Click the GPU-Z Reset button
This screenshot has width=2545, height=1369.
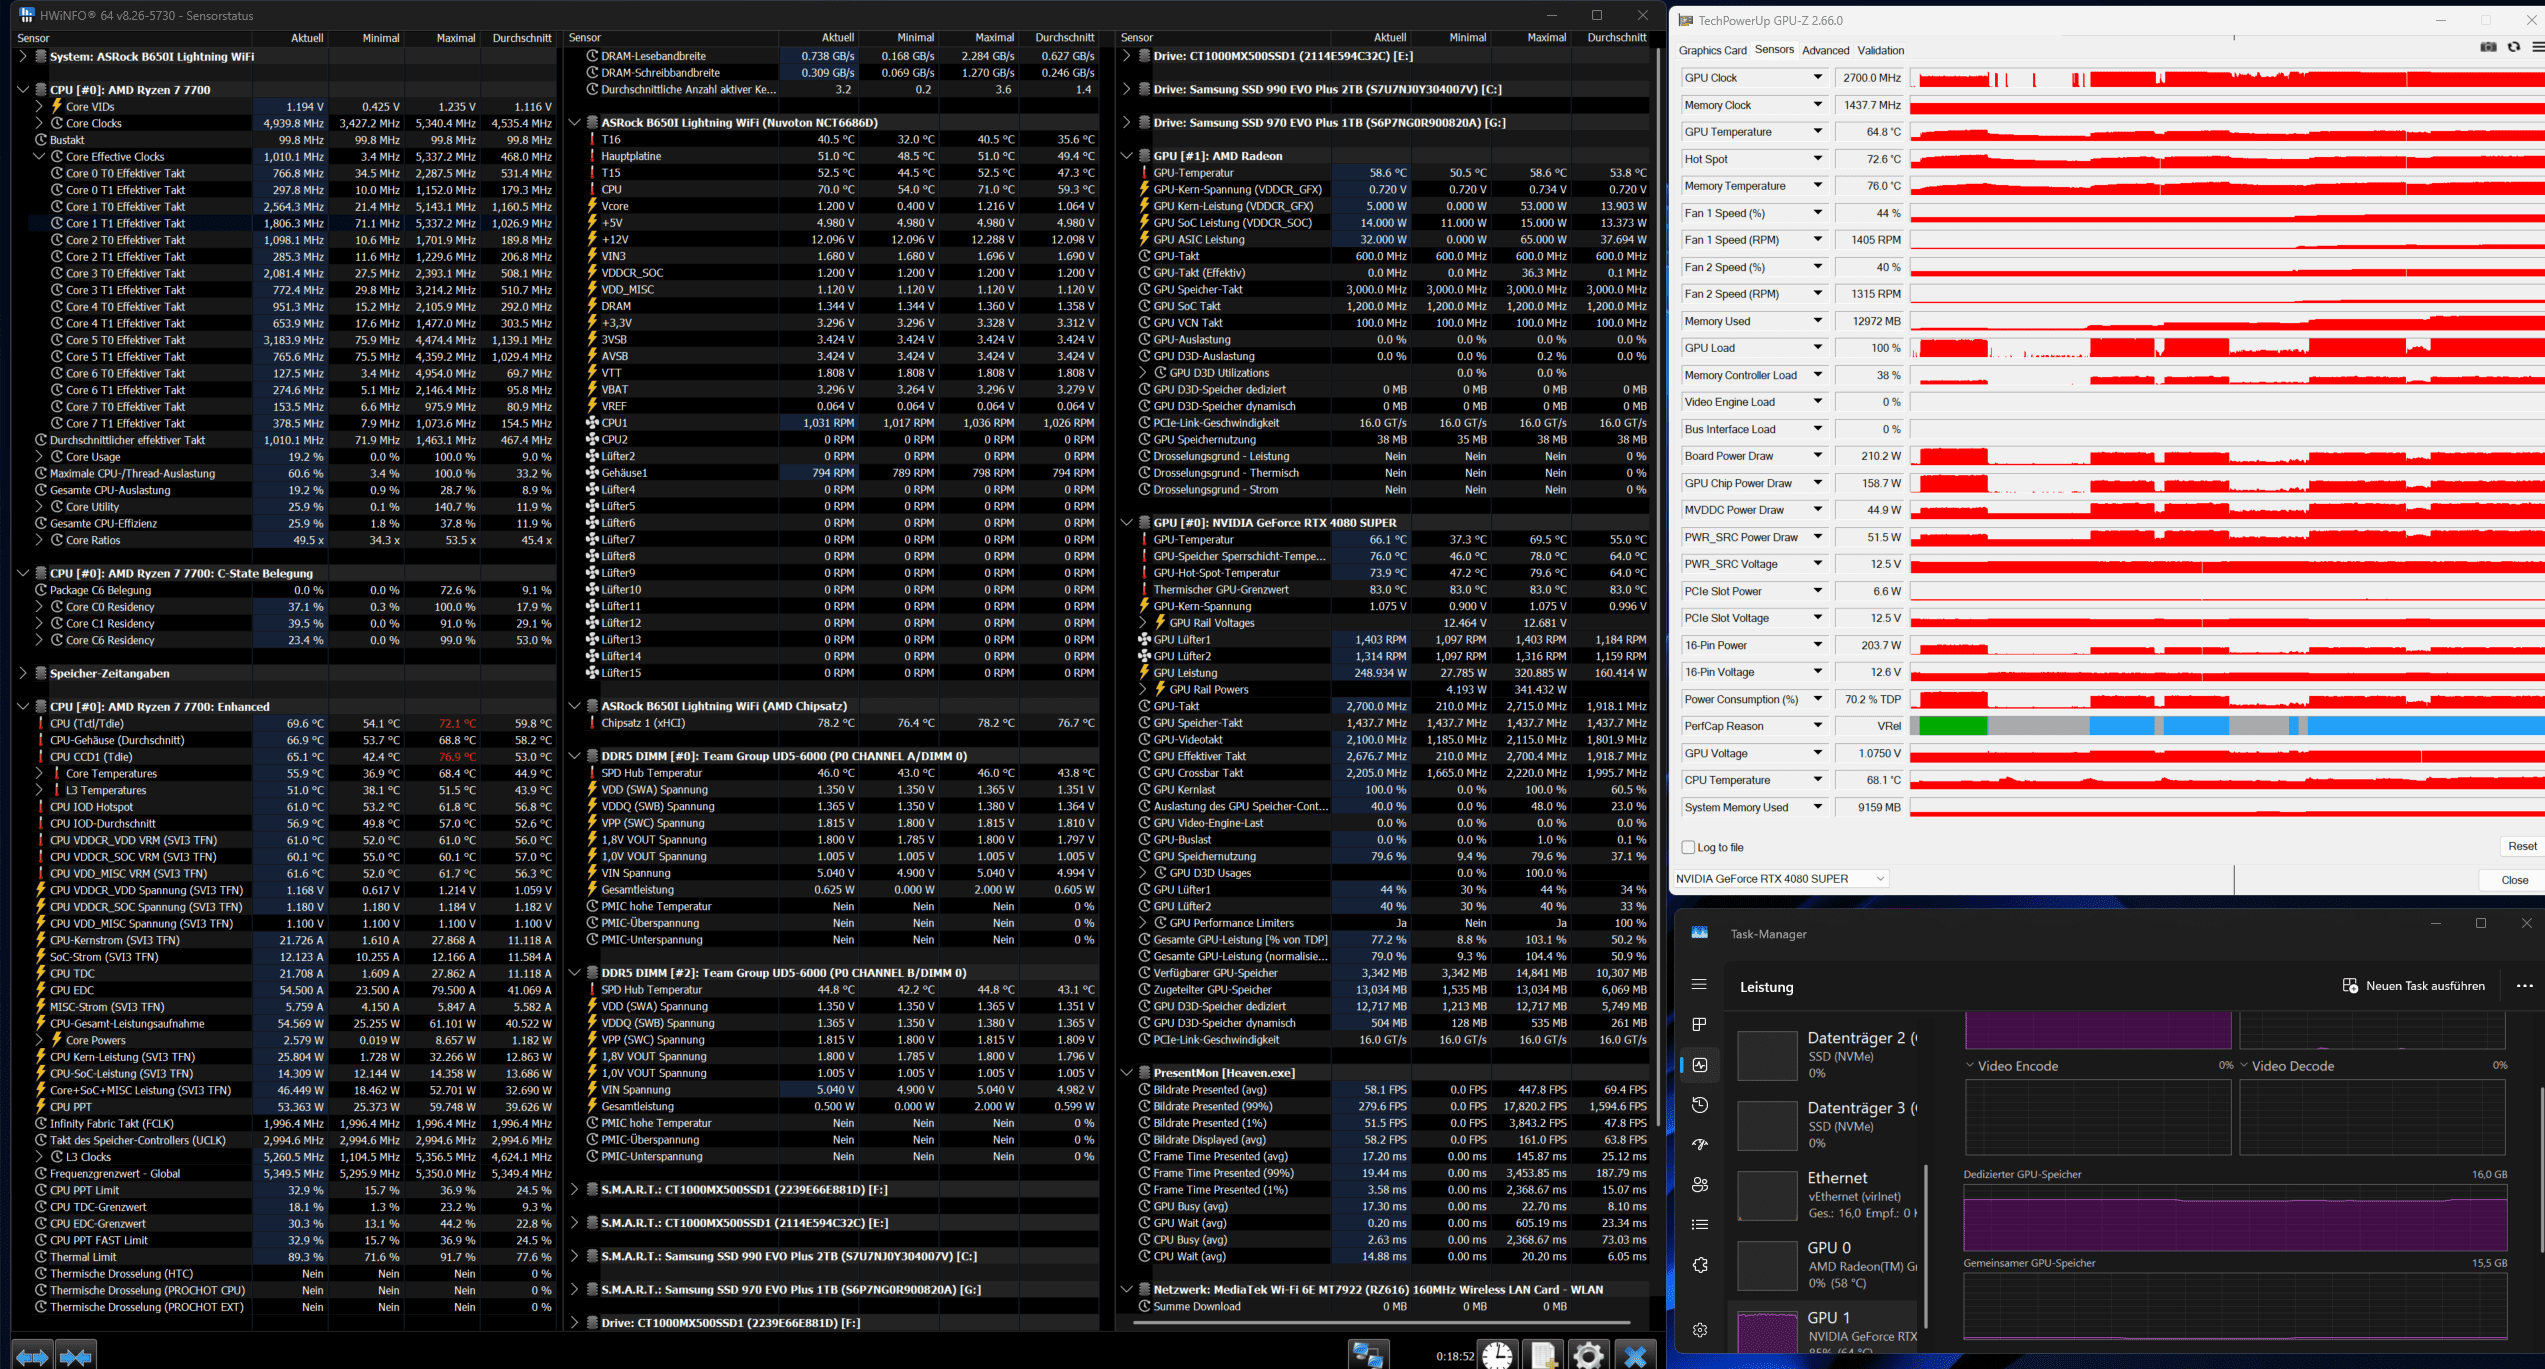pyautogui.click(x=2521, y=846)
